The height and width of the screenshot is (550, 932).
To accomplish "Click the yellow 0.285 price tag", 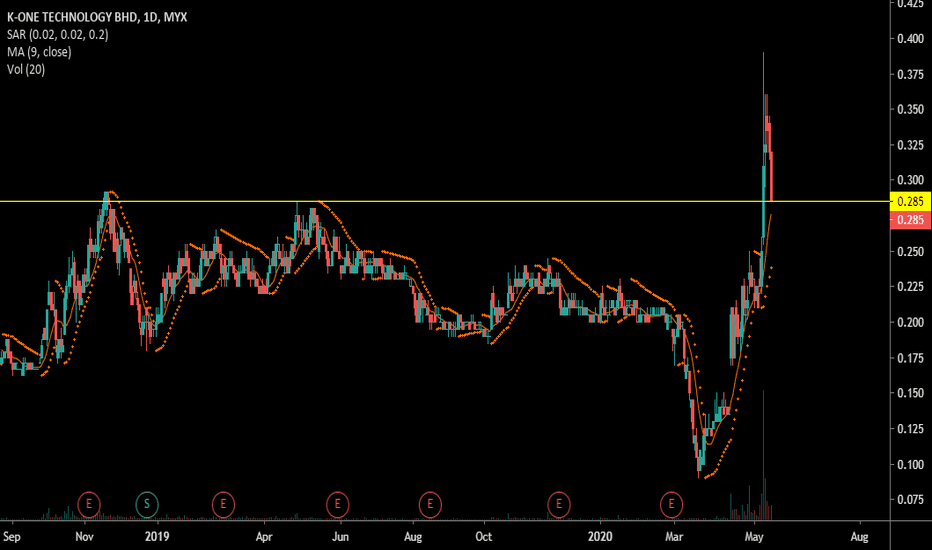I will click(x=910, y=202).
